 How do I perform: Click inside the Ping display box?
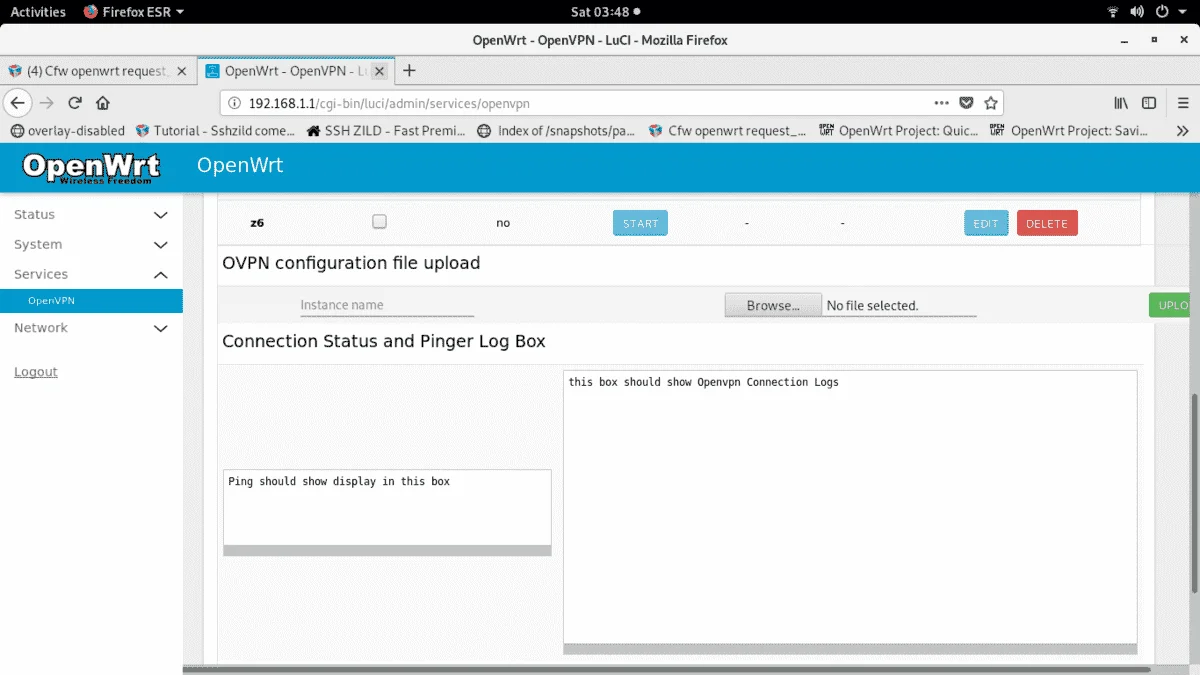[387, 507]
